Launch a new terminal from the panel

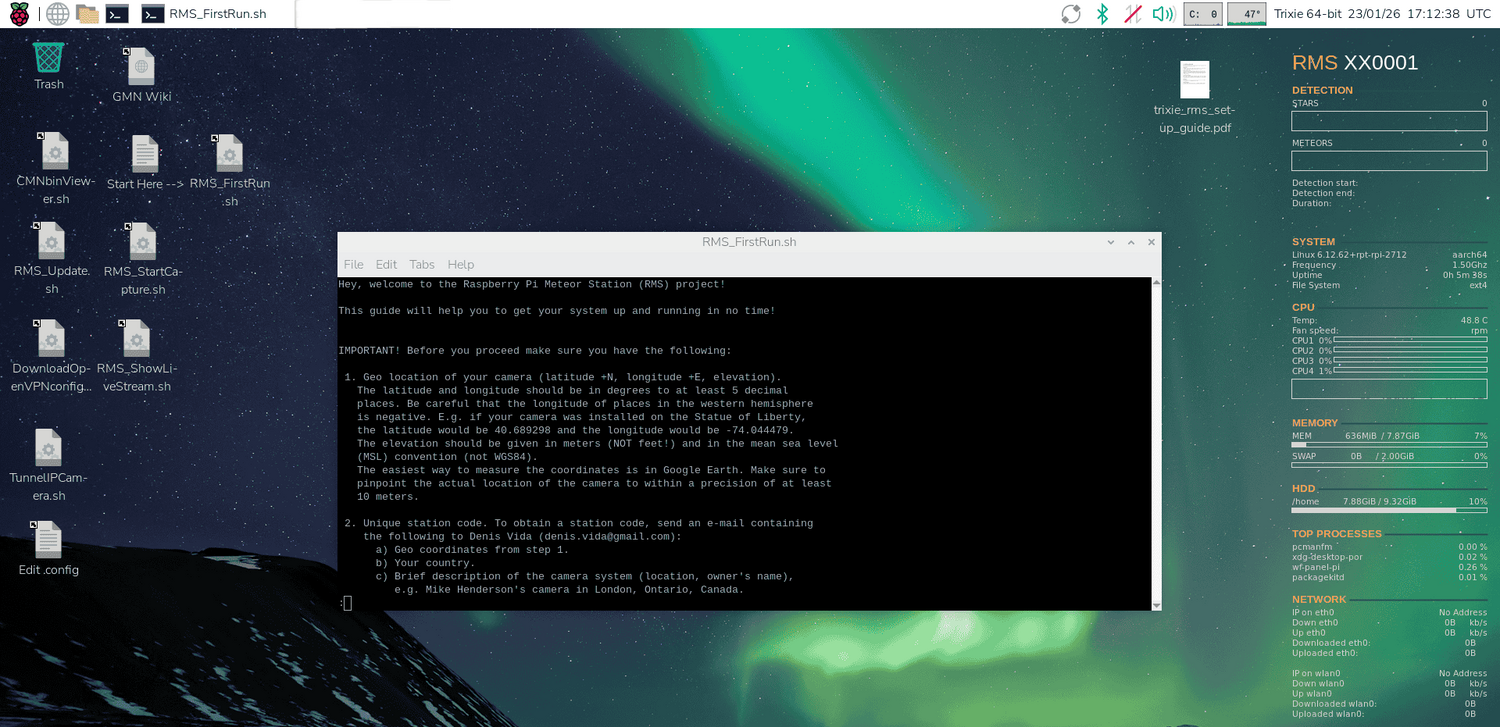(x=117, y=14)
